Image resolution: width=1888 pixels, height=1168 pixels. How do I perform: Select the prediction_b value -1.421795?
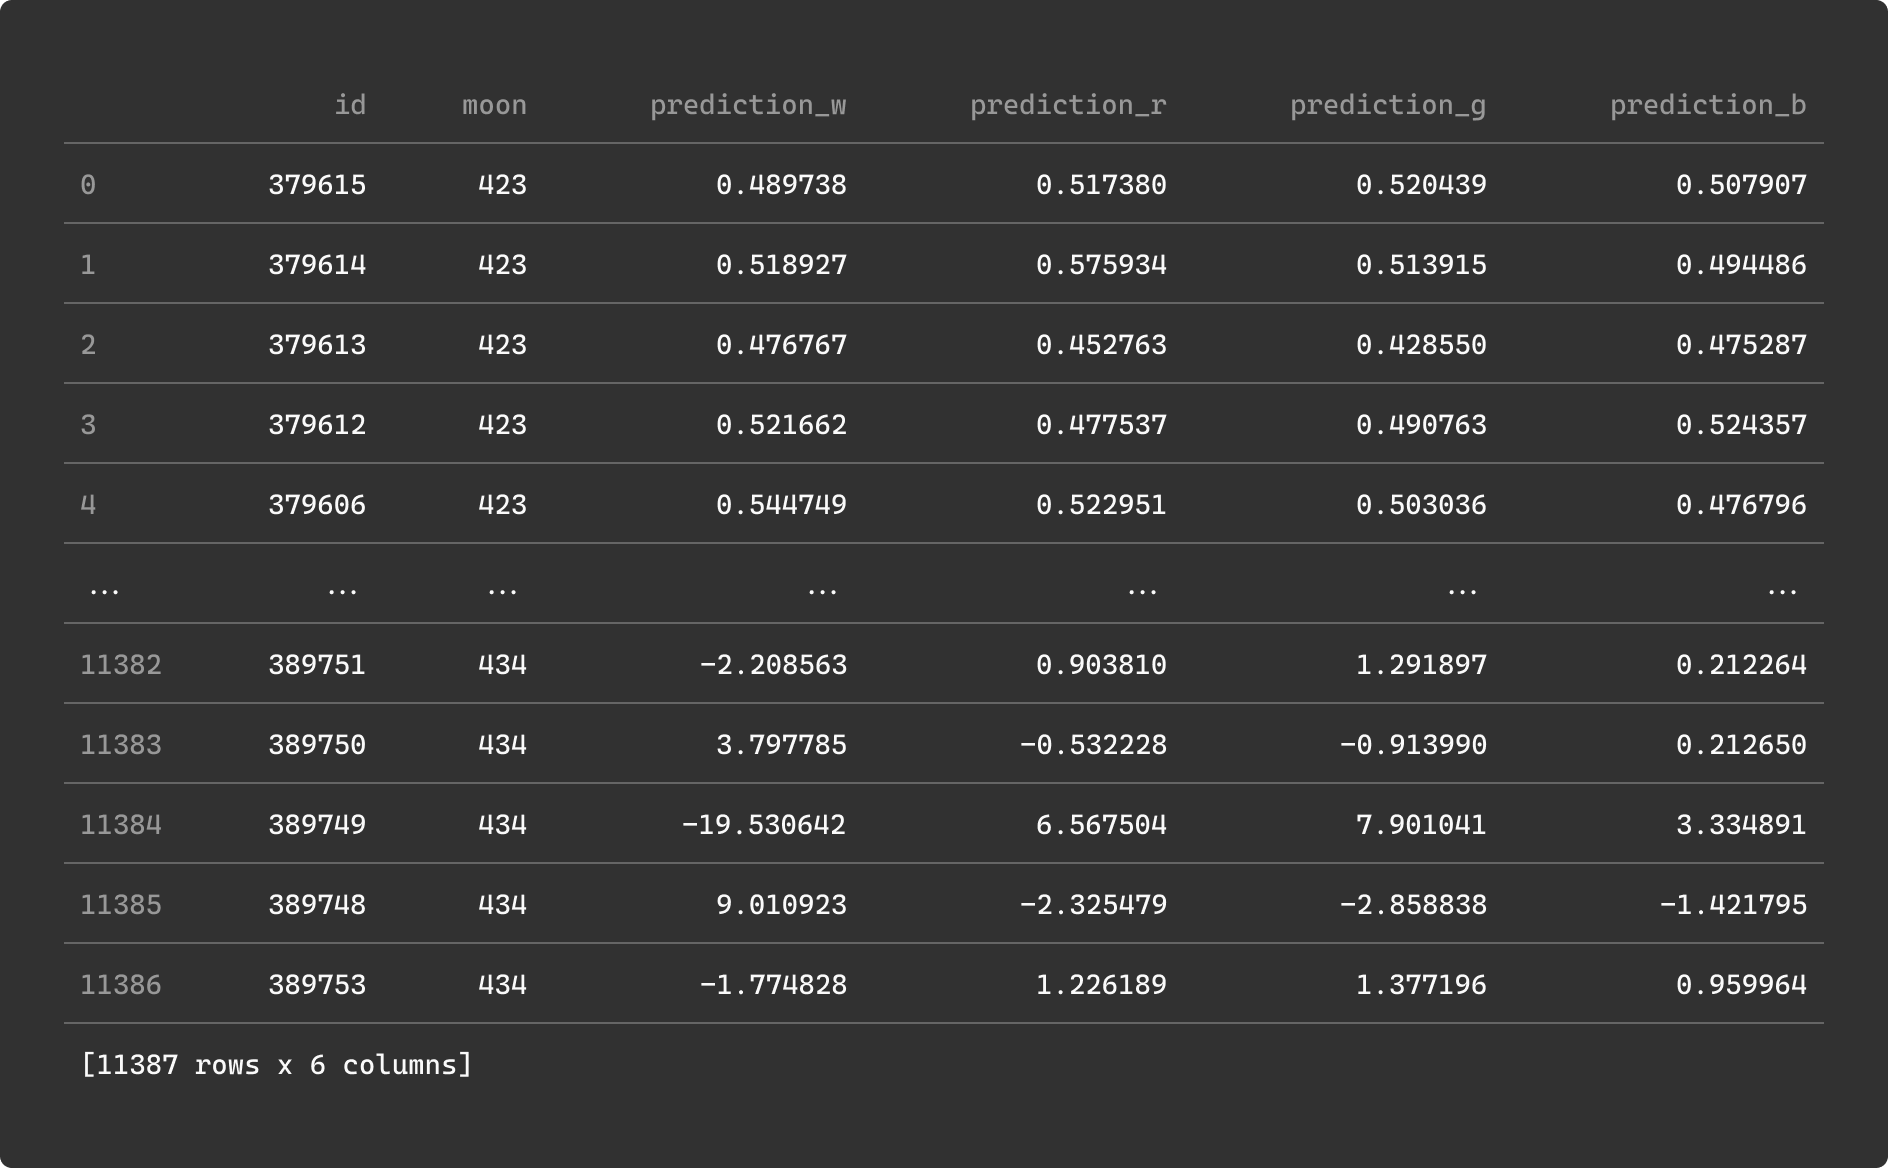coord(1733,905)
